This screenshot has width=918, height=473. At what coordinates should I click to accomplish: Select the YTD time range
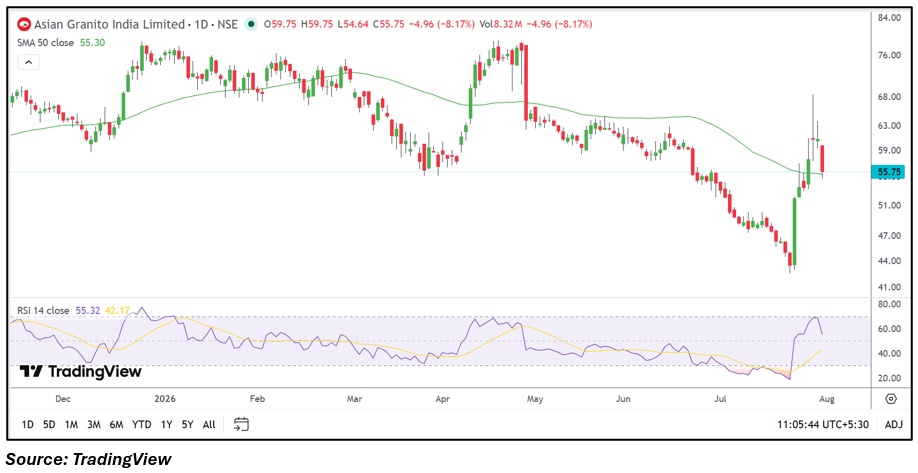(141, 424)
